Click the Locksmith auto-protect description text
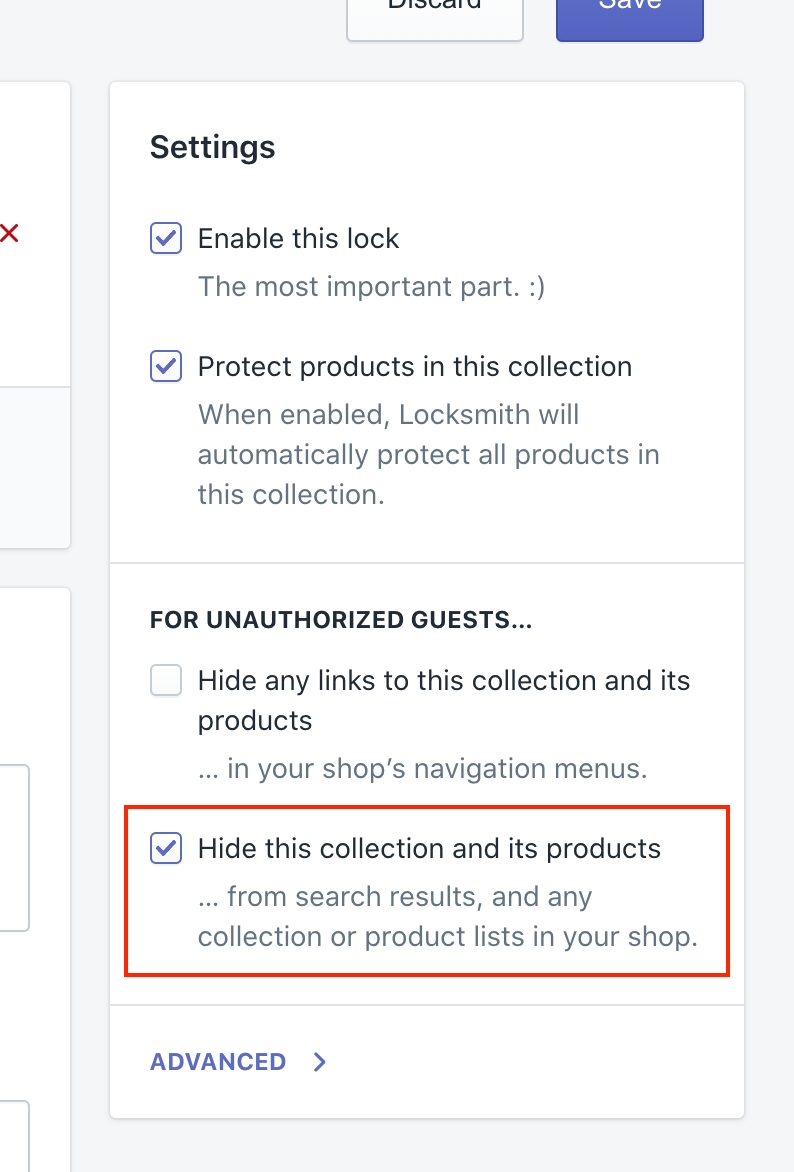This screenshot has width=794, height=1172. pyautogui.click(x=428, y=455)
